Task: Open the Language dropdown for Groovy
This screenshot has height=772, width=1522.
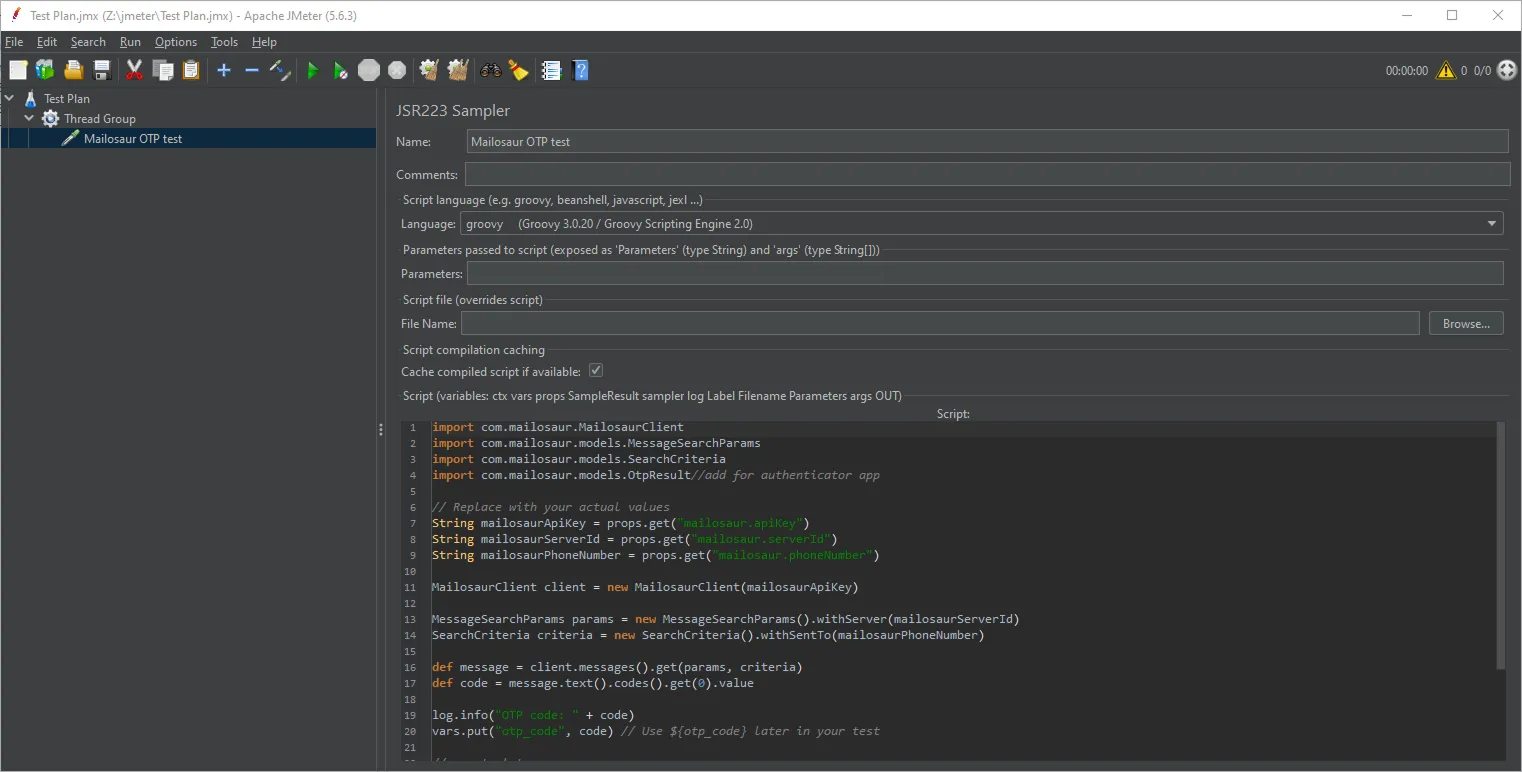Action: tap(1491, 223)
